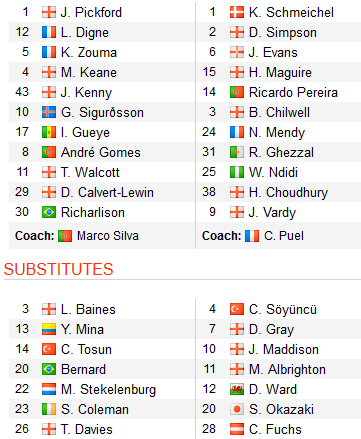
Task: Click the Brazil flag beside Richarlison
Action: click(x=49, y=212)
